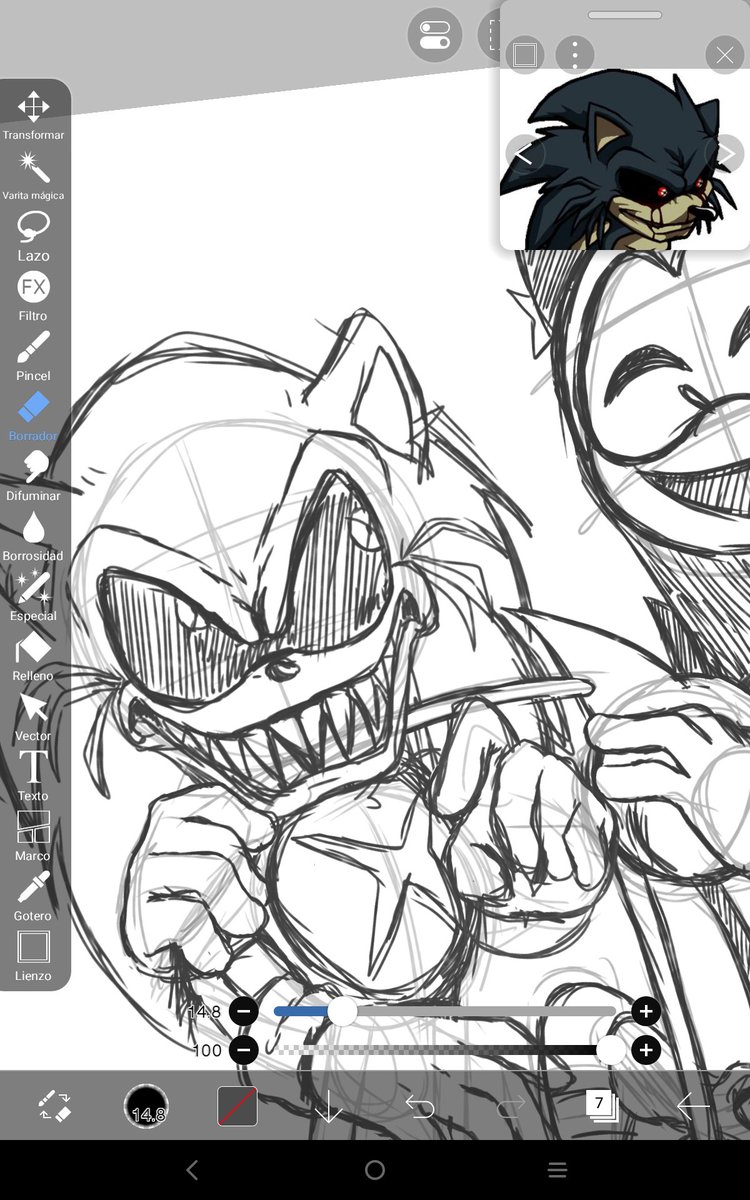Tap the down arrow in bottom bar
750x1200 pixels.
(328, 1106)
